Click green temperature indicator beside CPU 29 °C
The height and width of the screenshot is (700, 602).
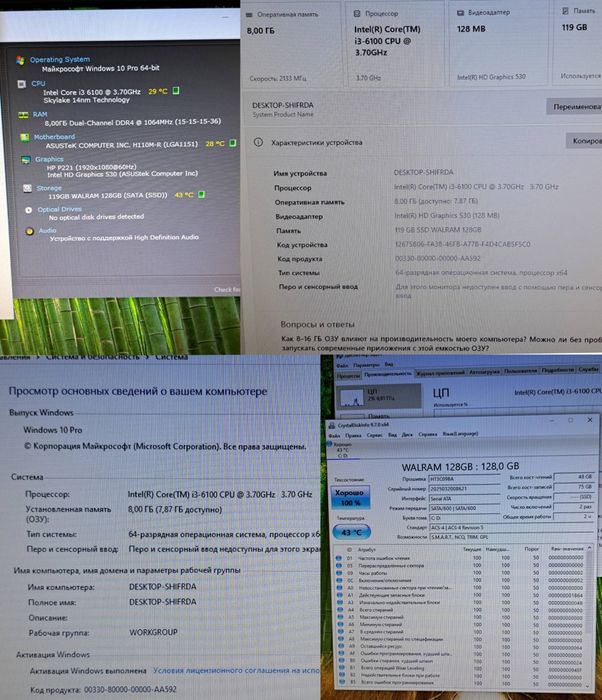pos(176,91)
